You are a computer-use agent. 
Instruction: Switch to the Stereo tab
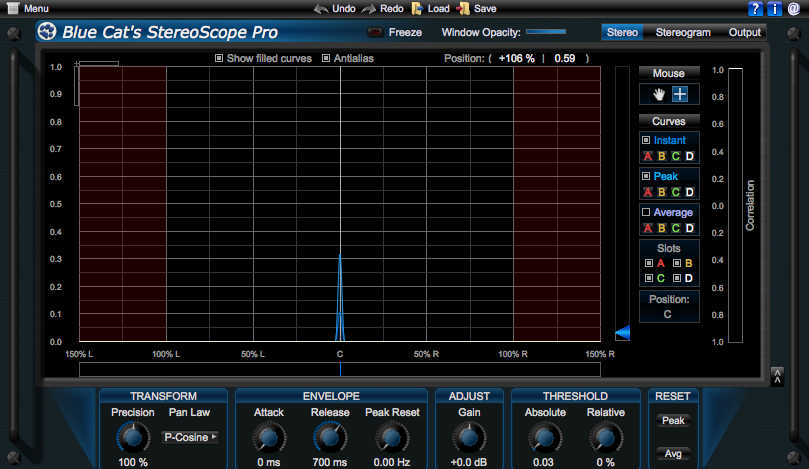click(x=622, y=33)
